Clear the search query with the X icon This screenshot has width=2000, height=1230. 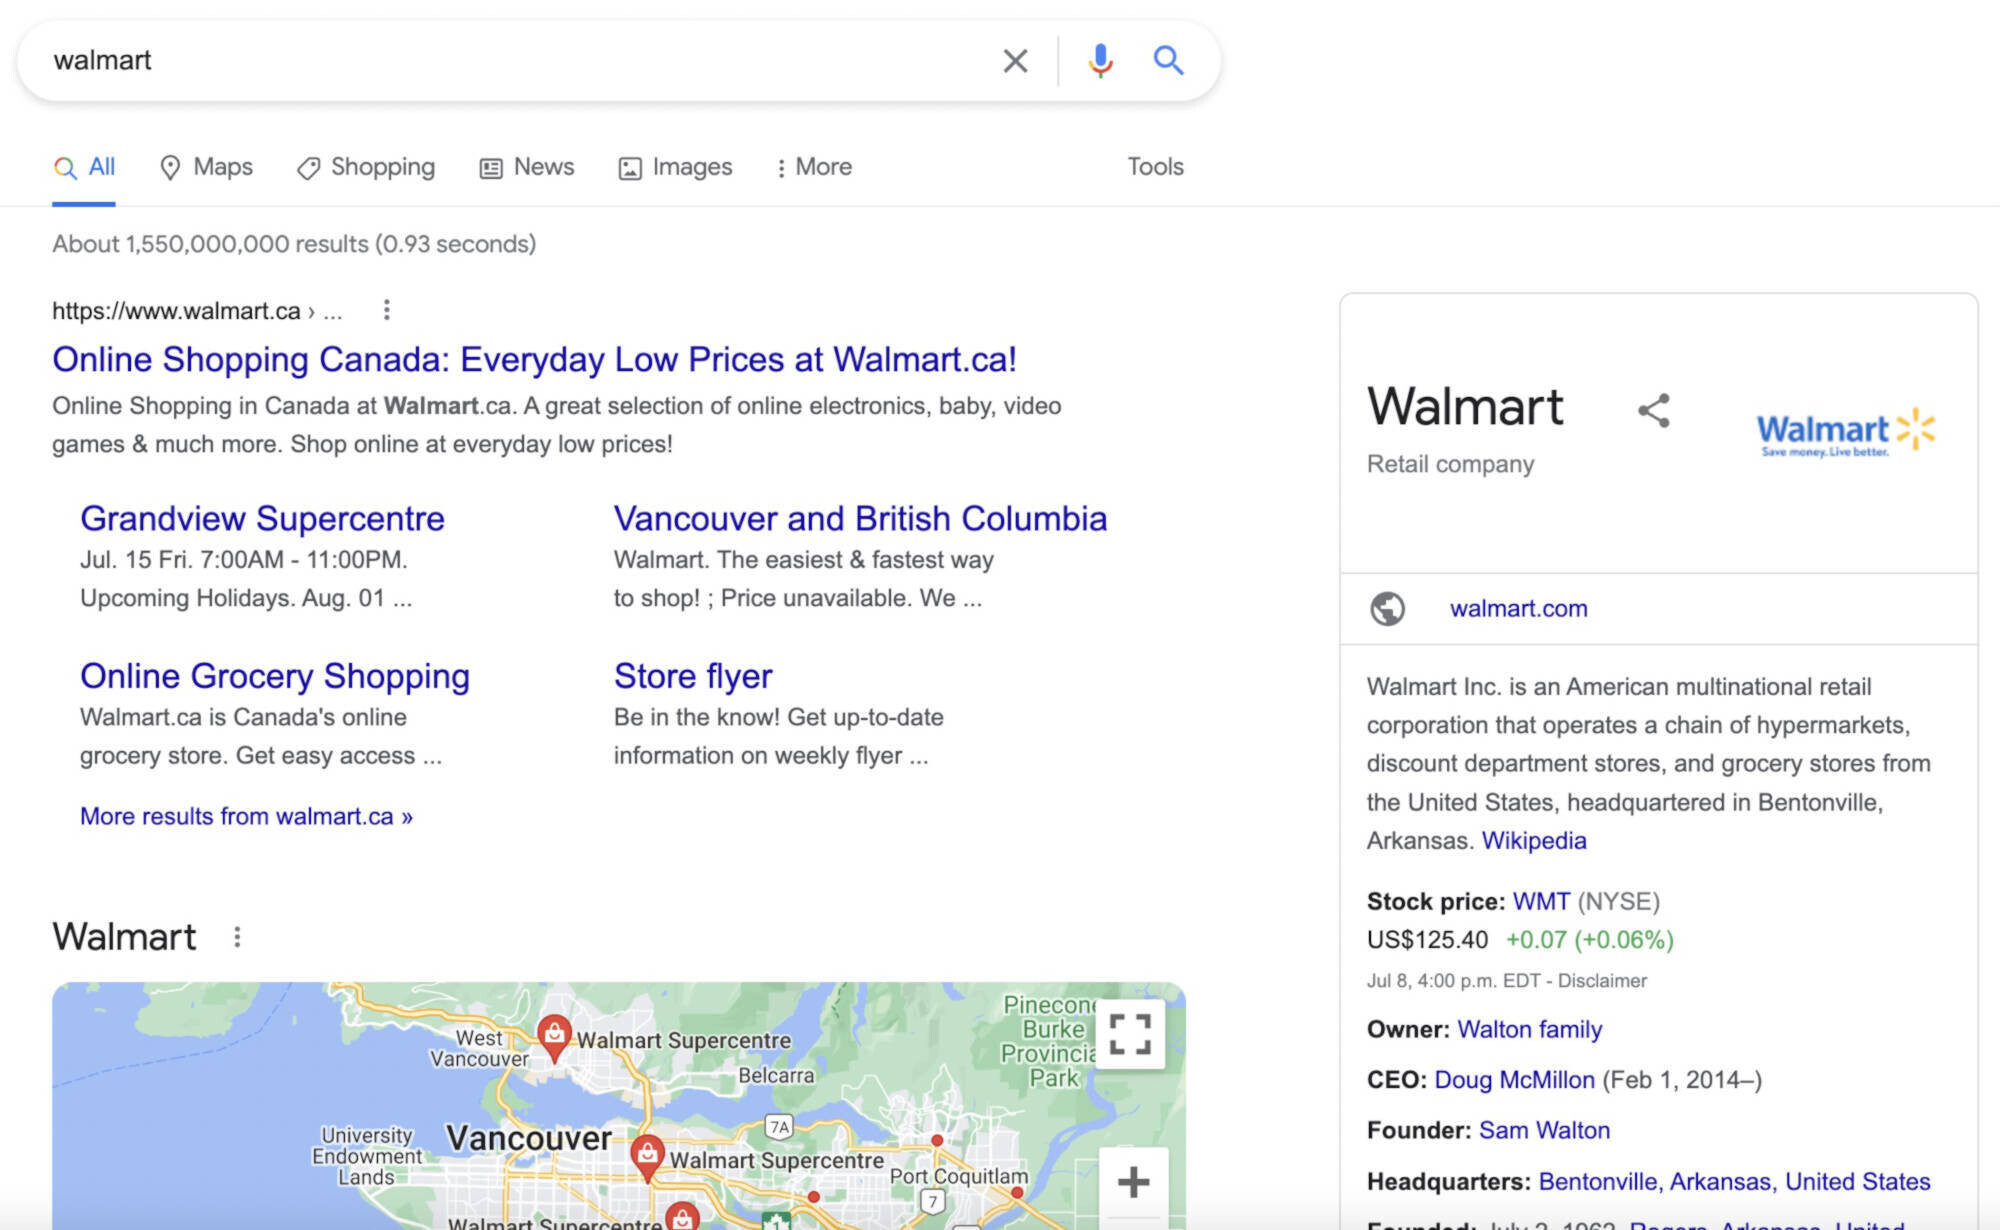pos(1014,60)
